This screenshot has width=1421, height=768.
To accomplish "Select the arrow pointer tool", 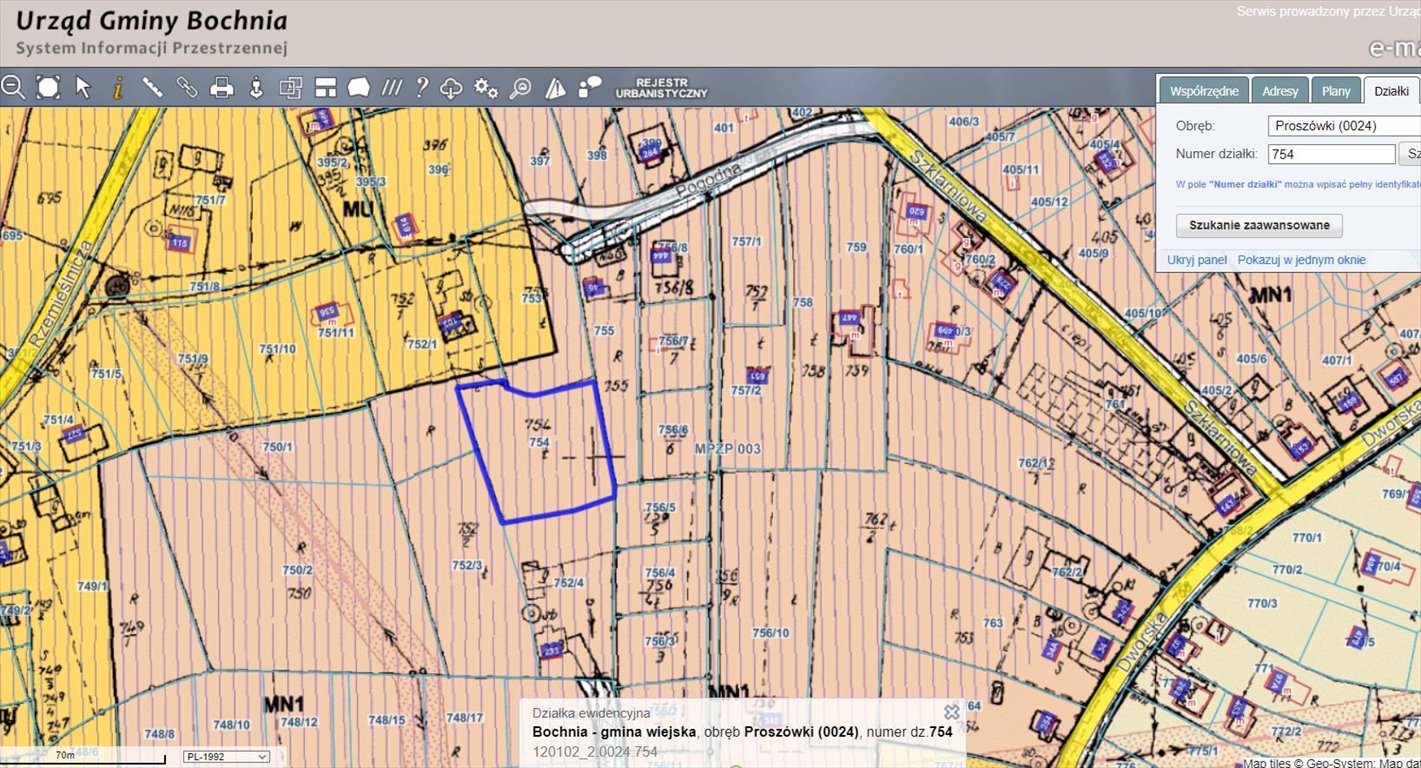I will [83, 87].
